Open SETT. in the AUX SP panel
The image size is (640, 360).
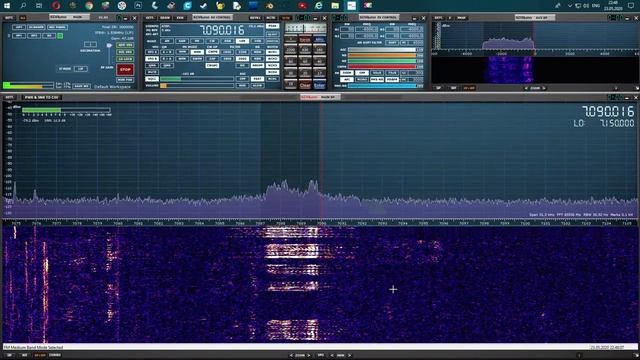(x=438, y=18)
